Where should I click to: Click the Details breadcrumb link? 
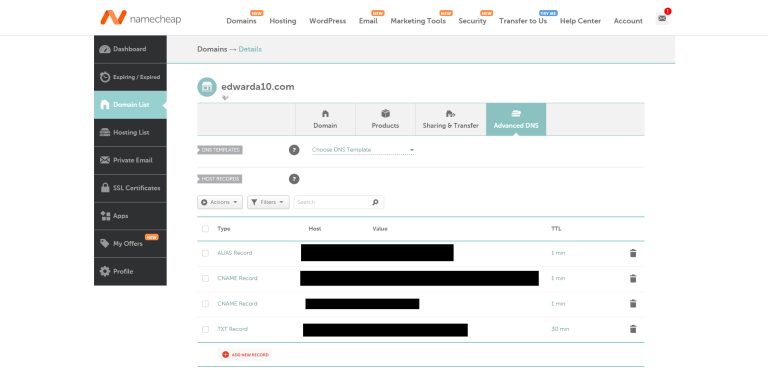tap(250, 49)
